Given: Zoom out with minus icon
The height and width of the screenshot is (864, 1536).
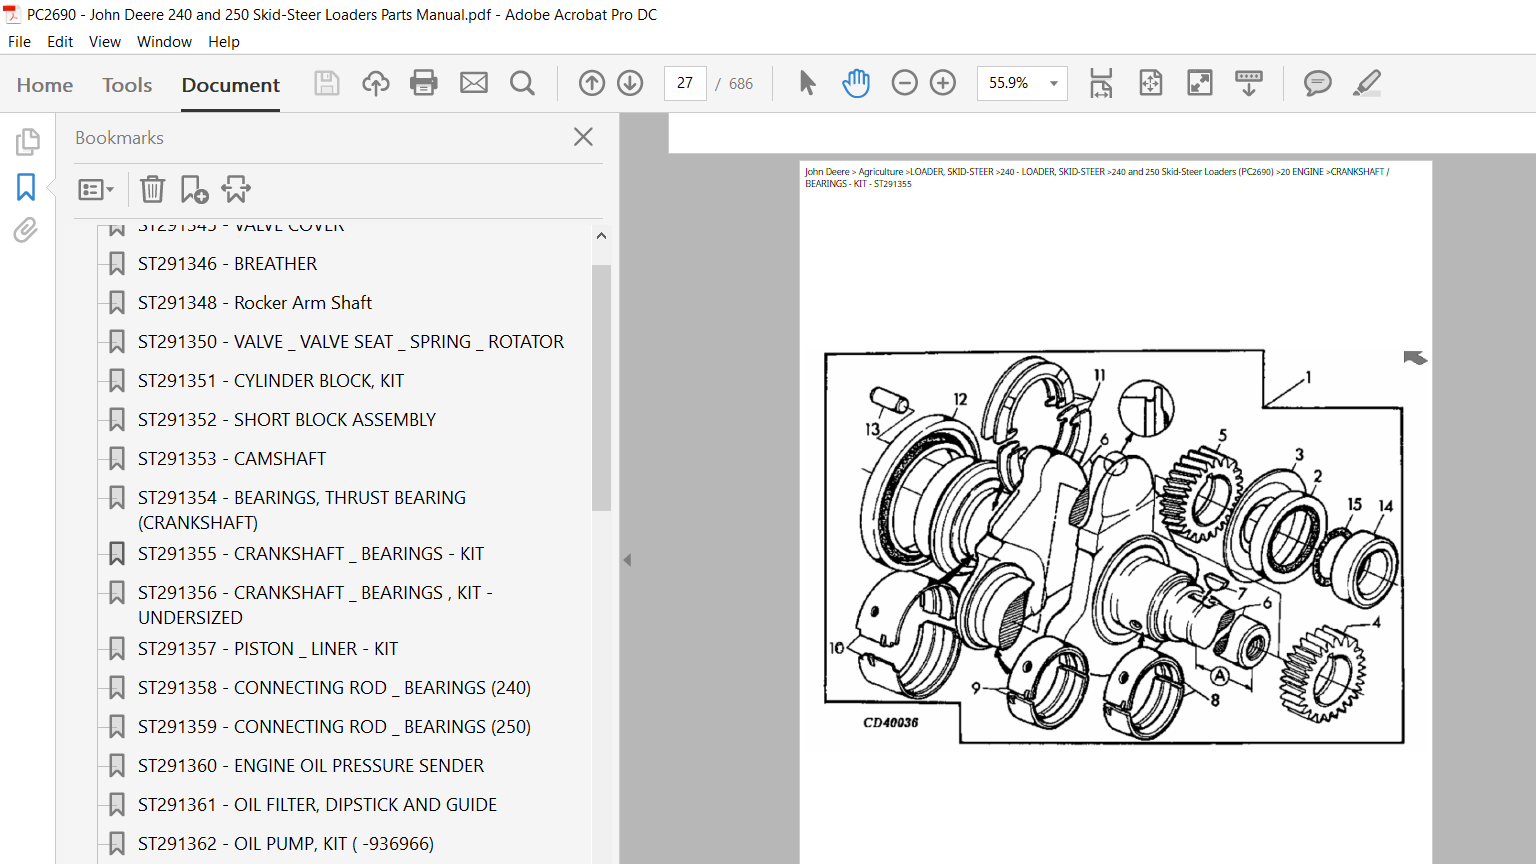Looking at the screenshot, I should [904, 83].
